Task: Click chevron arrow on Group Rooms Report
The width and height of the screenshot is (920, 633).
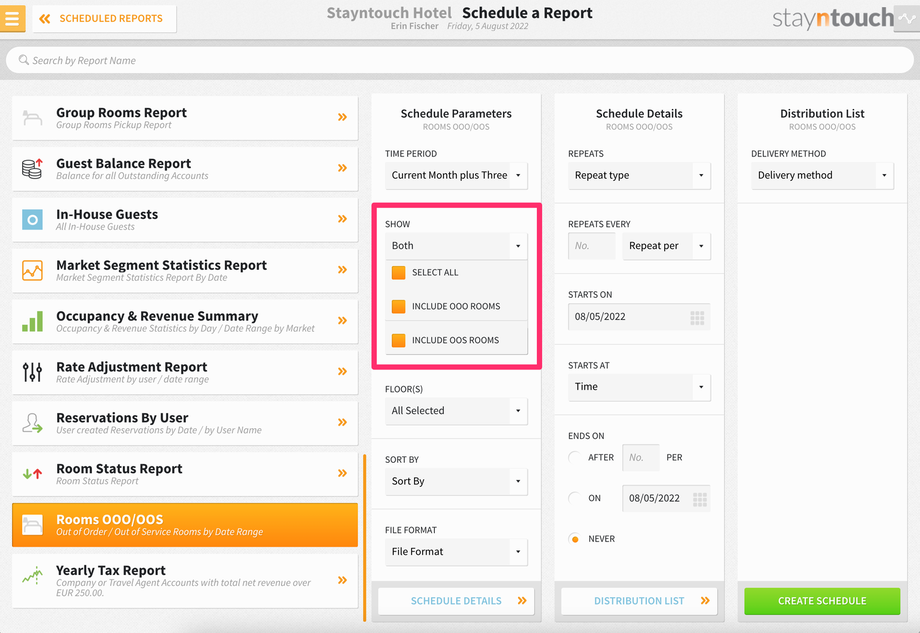Action: 343,117
